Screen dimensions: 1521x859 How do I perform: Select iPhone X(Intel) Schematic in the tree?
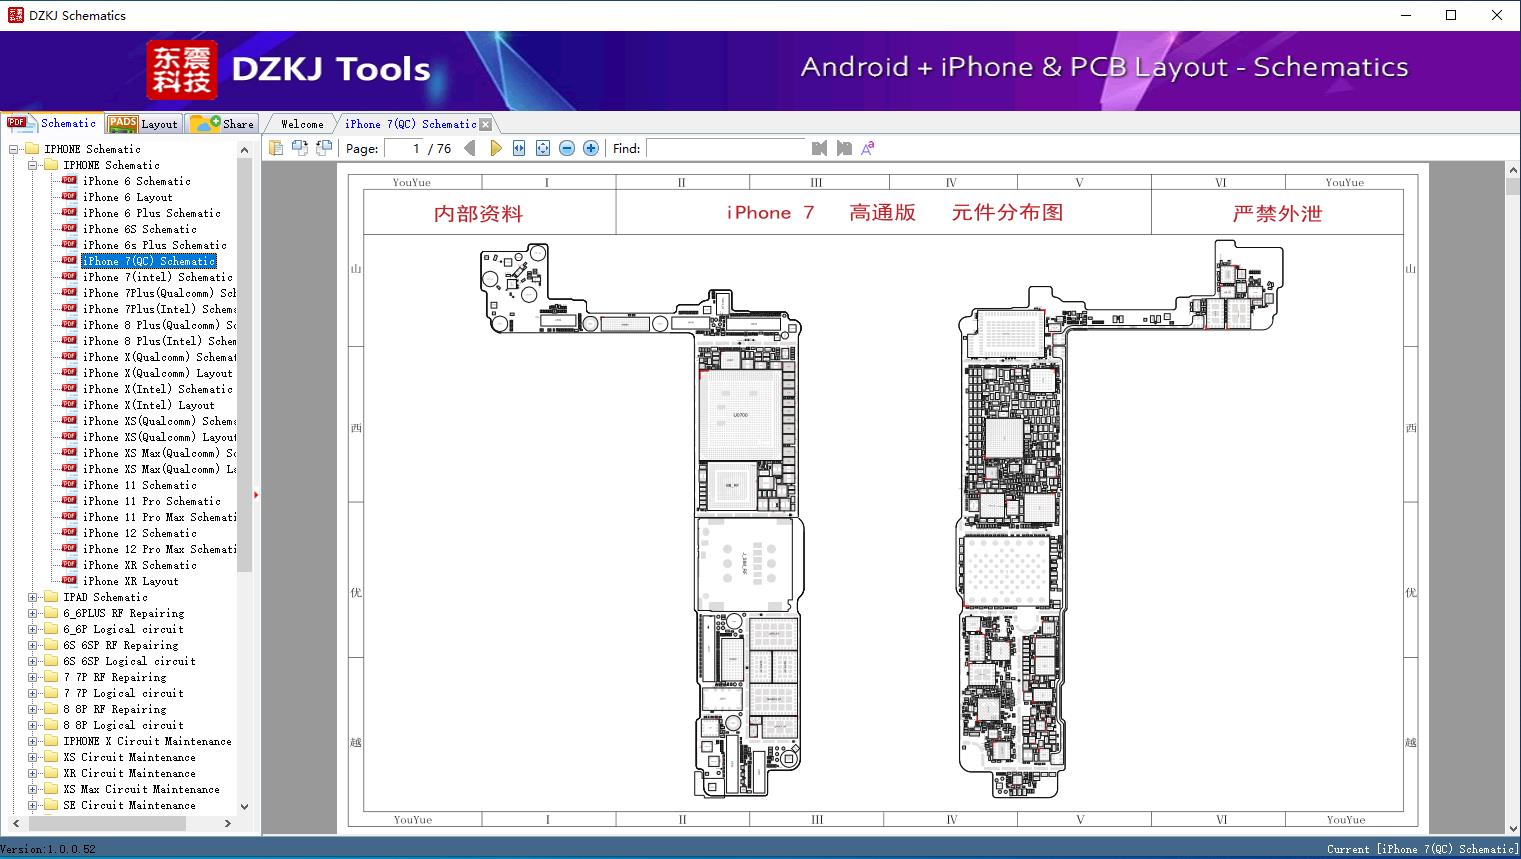(x=158, y=389)
